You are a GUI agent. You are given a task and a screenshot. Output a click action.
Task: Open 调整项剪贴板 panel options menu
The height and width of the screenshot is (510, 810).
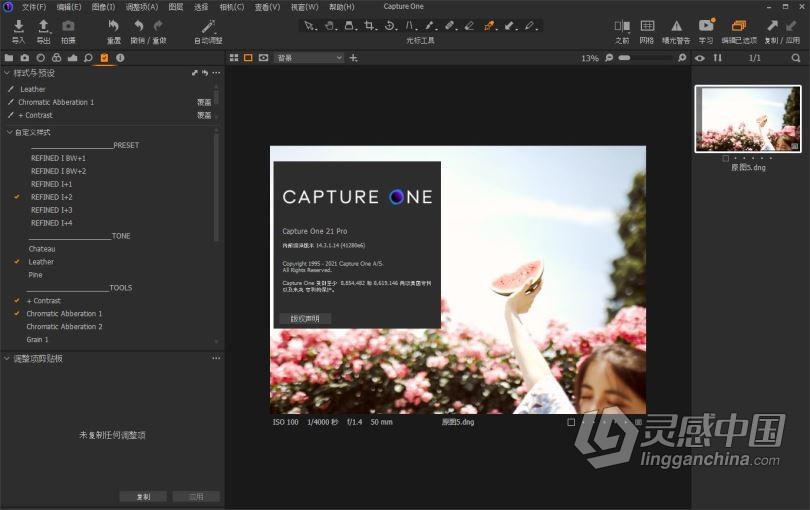[216, 358]
